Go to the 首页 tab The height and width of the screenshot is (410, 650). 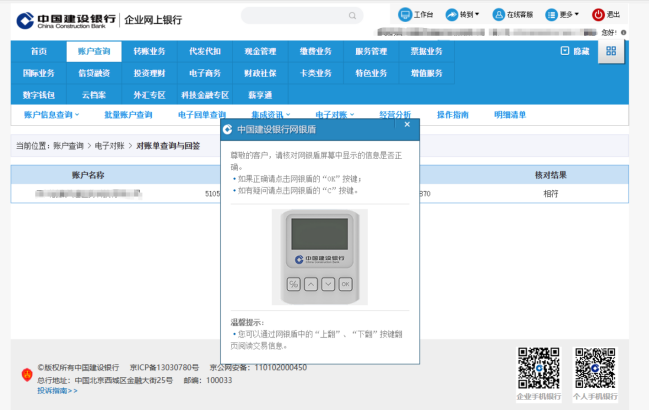pos(39,51)
